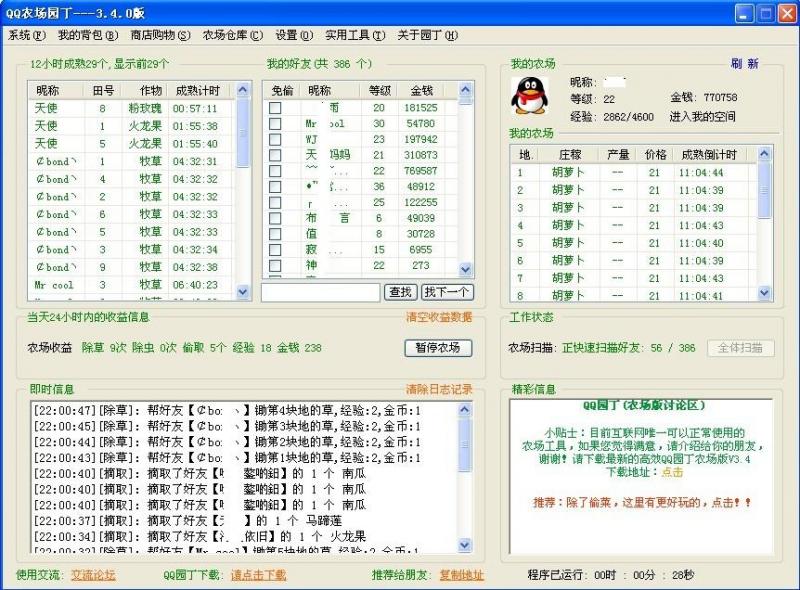Viewport: 800px width, 590px height.
Task: Select plot 1 胡萝卜 row with 11:04:44
Action: (633, 173)
